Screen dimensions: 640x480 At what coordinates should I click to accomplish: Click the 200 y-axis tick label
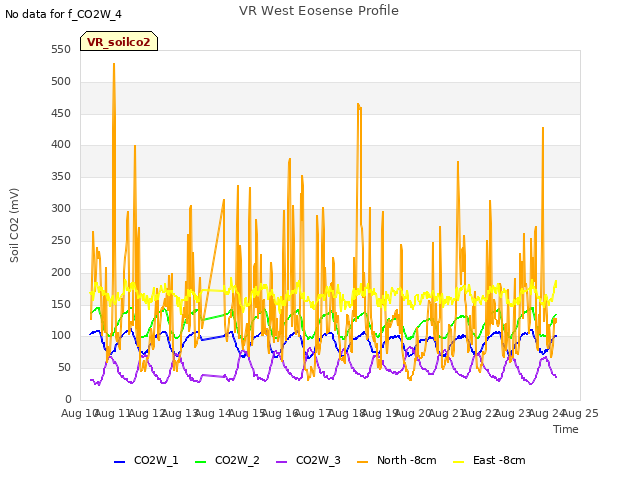click(x=61, y=272)
